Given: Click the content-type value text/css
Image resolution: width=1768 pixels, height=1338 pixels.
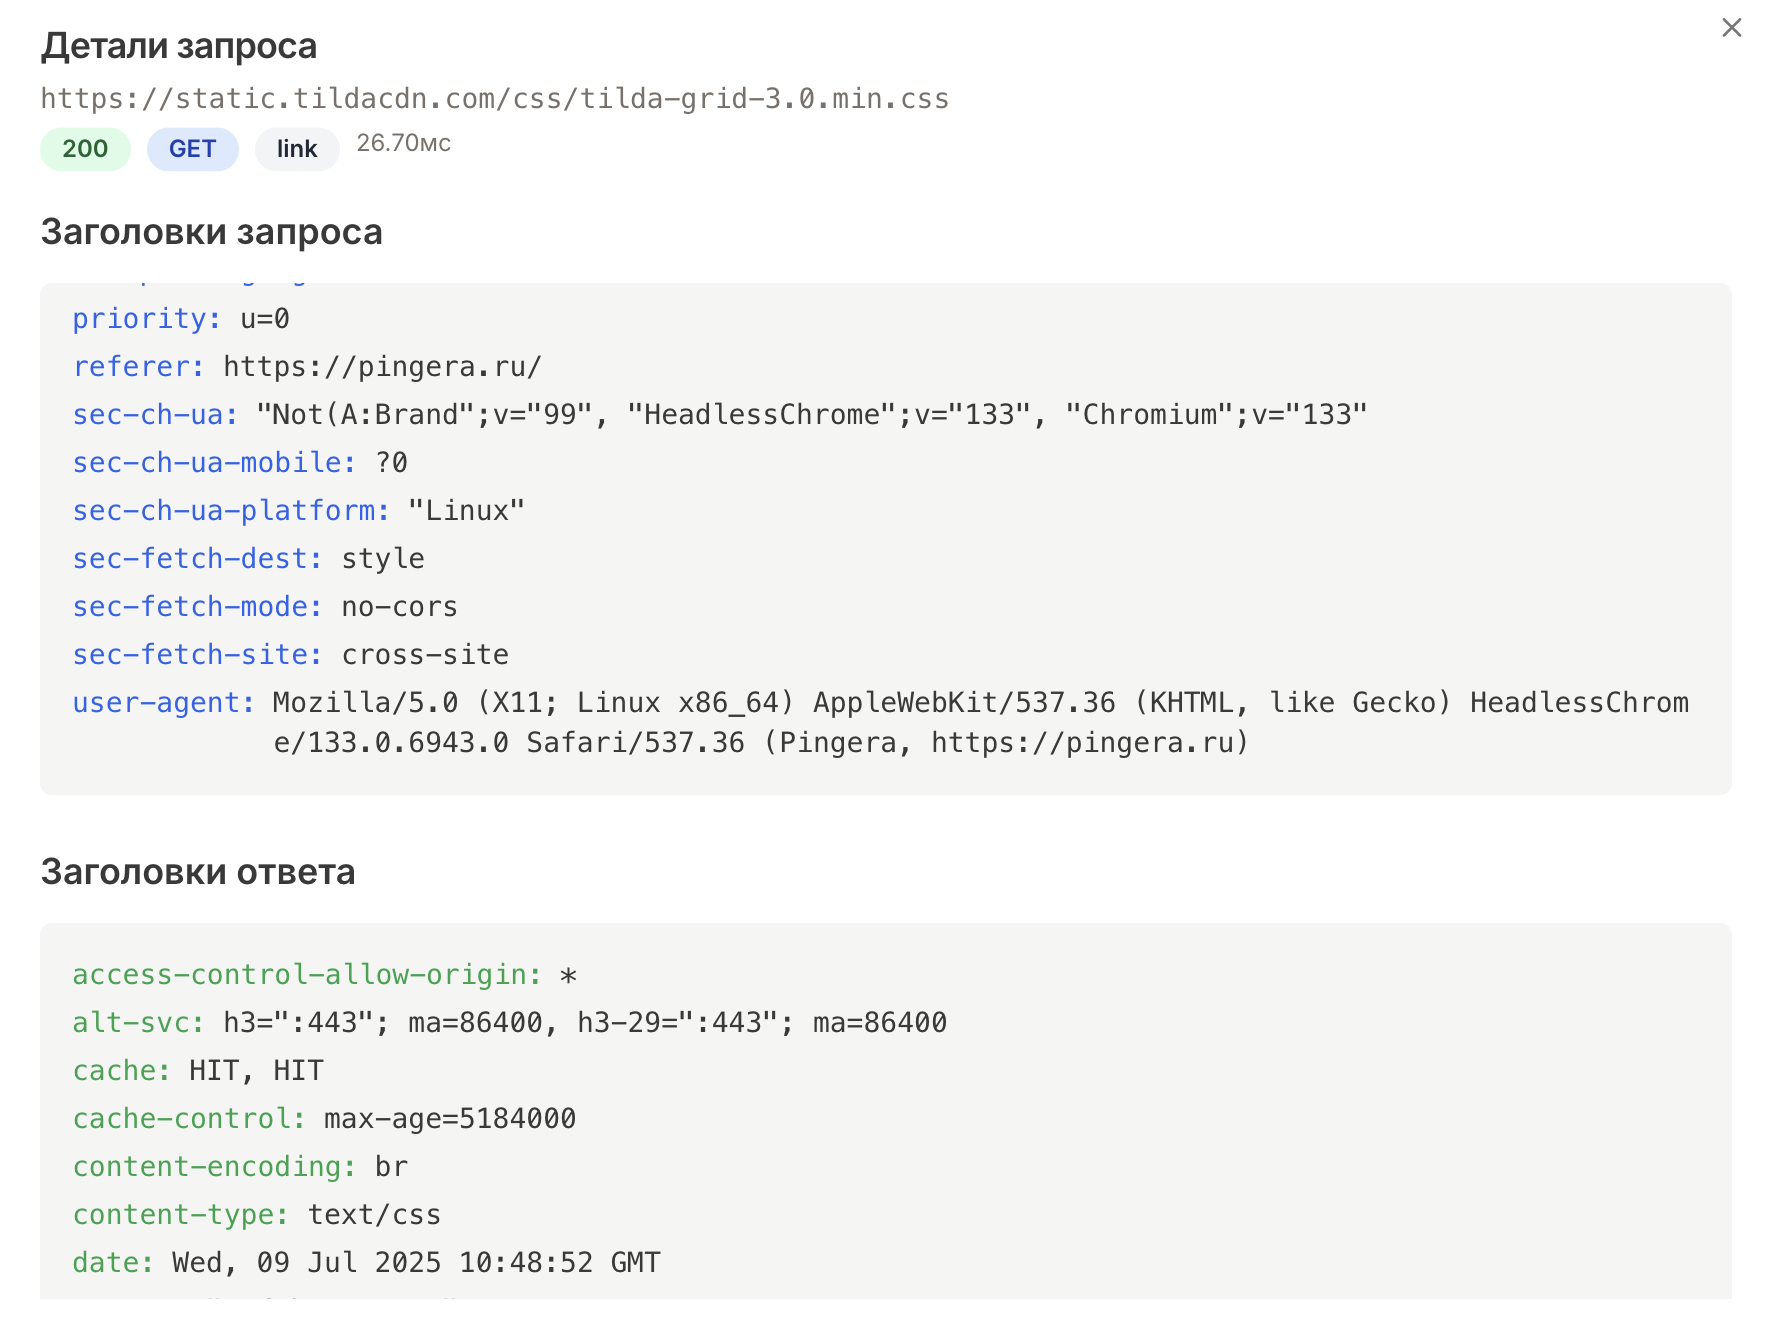Looking at the screenshot, I should click(x=374, y=1215).
